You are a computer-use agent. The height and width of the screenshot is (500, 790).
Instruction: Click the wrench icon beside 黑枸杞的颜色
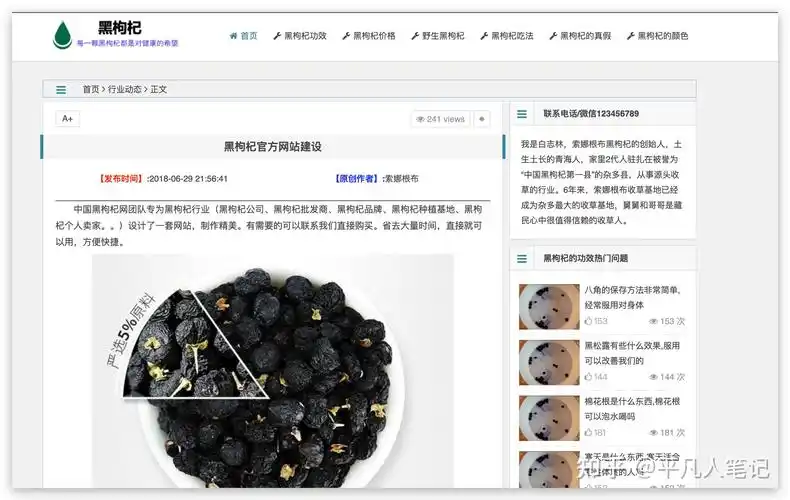[631, 36]
